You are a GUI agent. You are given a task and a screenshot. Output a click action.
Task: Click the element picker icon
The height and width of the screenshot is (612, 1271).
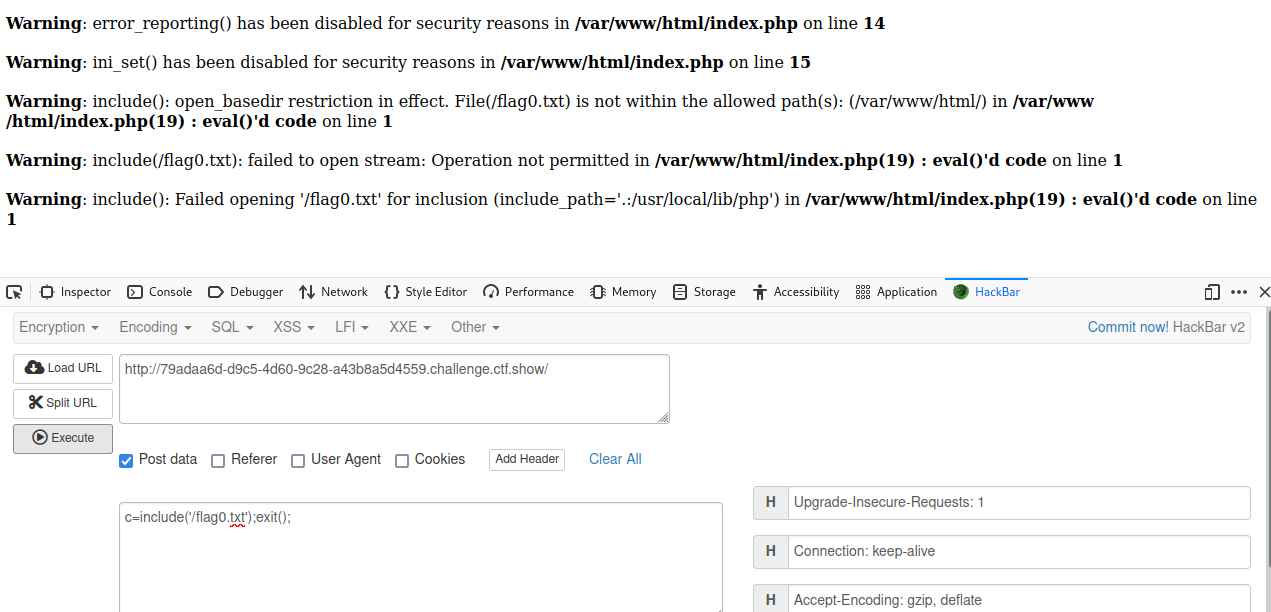pos(14,292)
